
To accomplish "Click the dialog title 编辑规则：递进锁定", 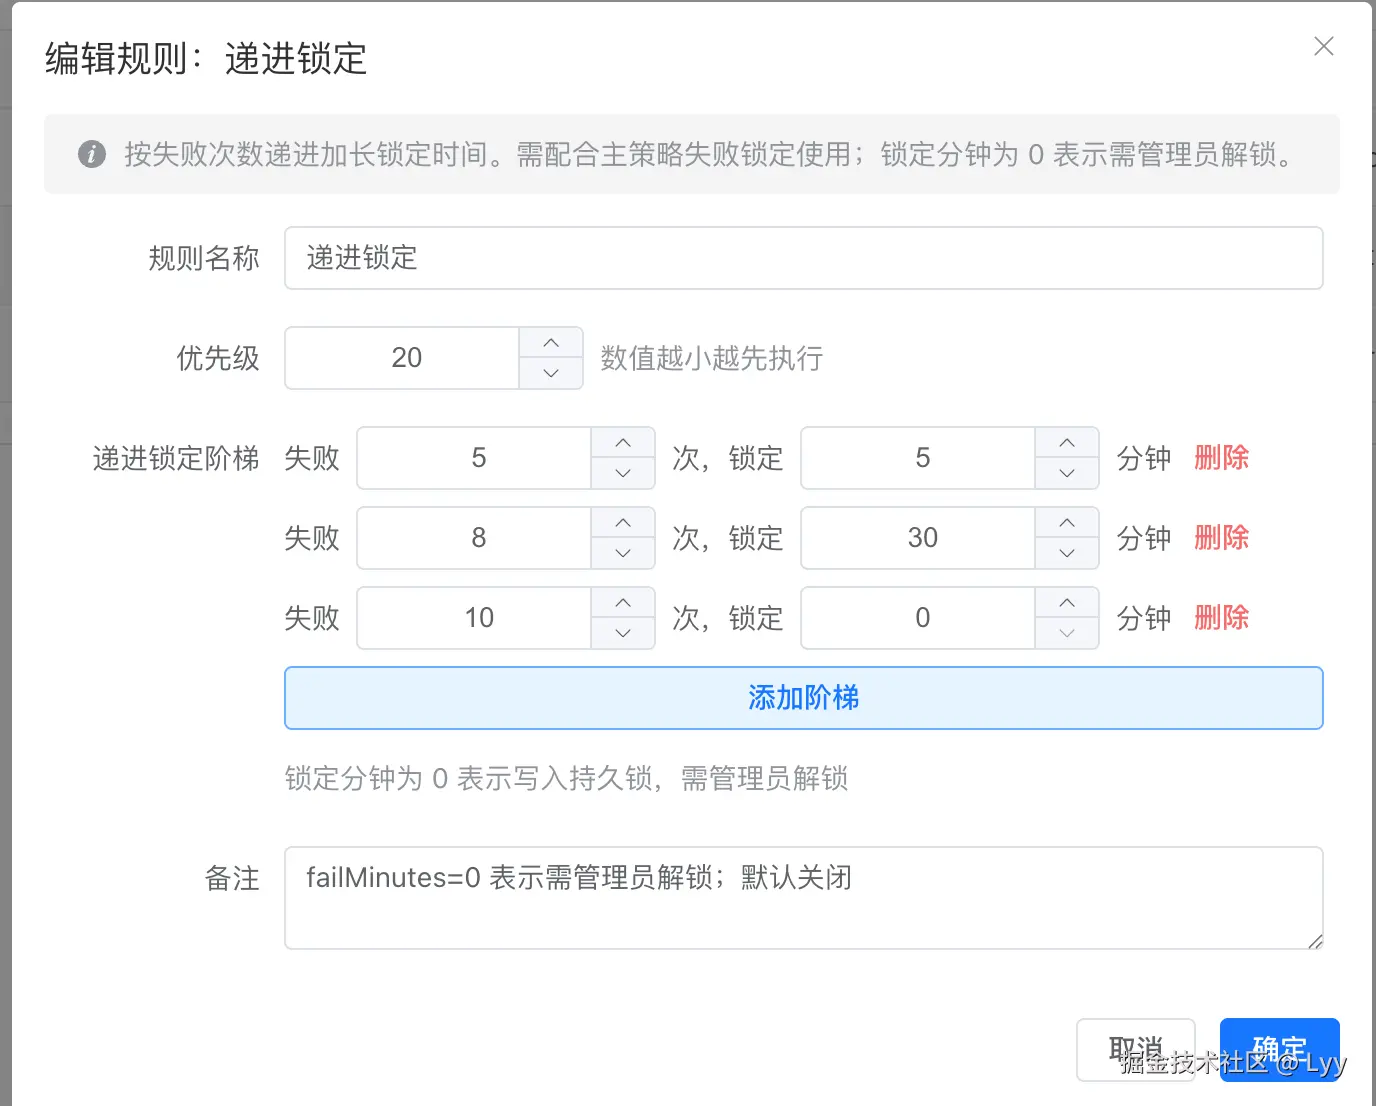I will 206,59.
